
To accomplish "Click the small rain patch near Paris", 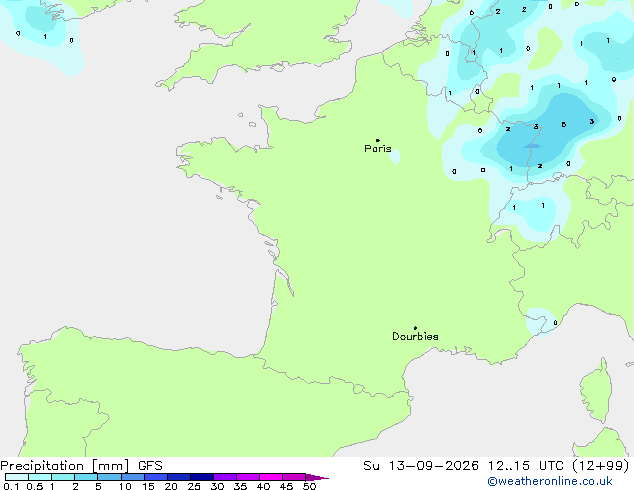I will pos(395,156).
